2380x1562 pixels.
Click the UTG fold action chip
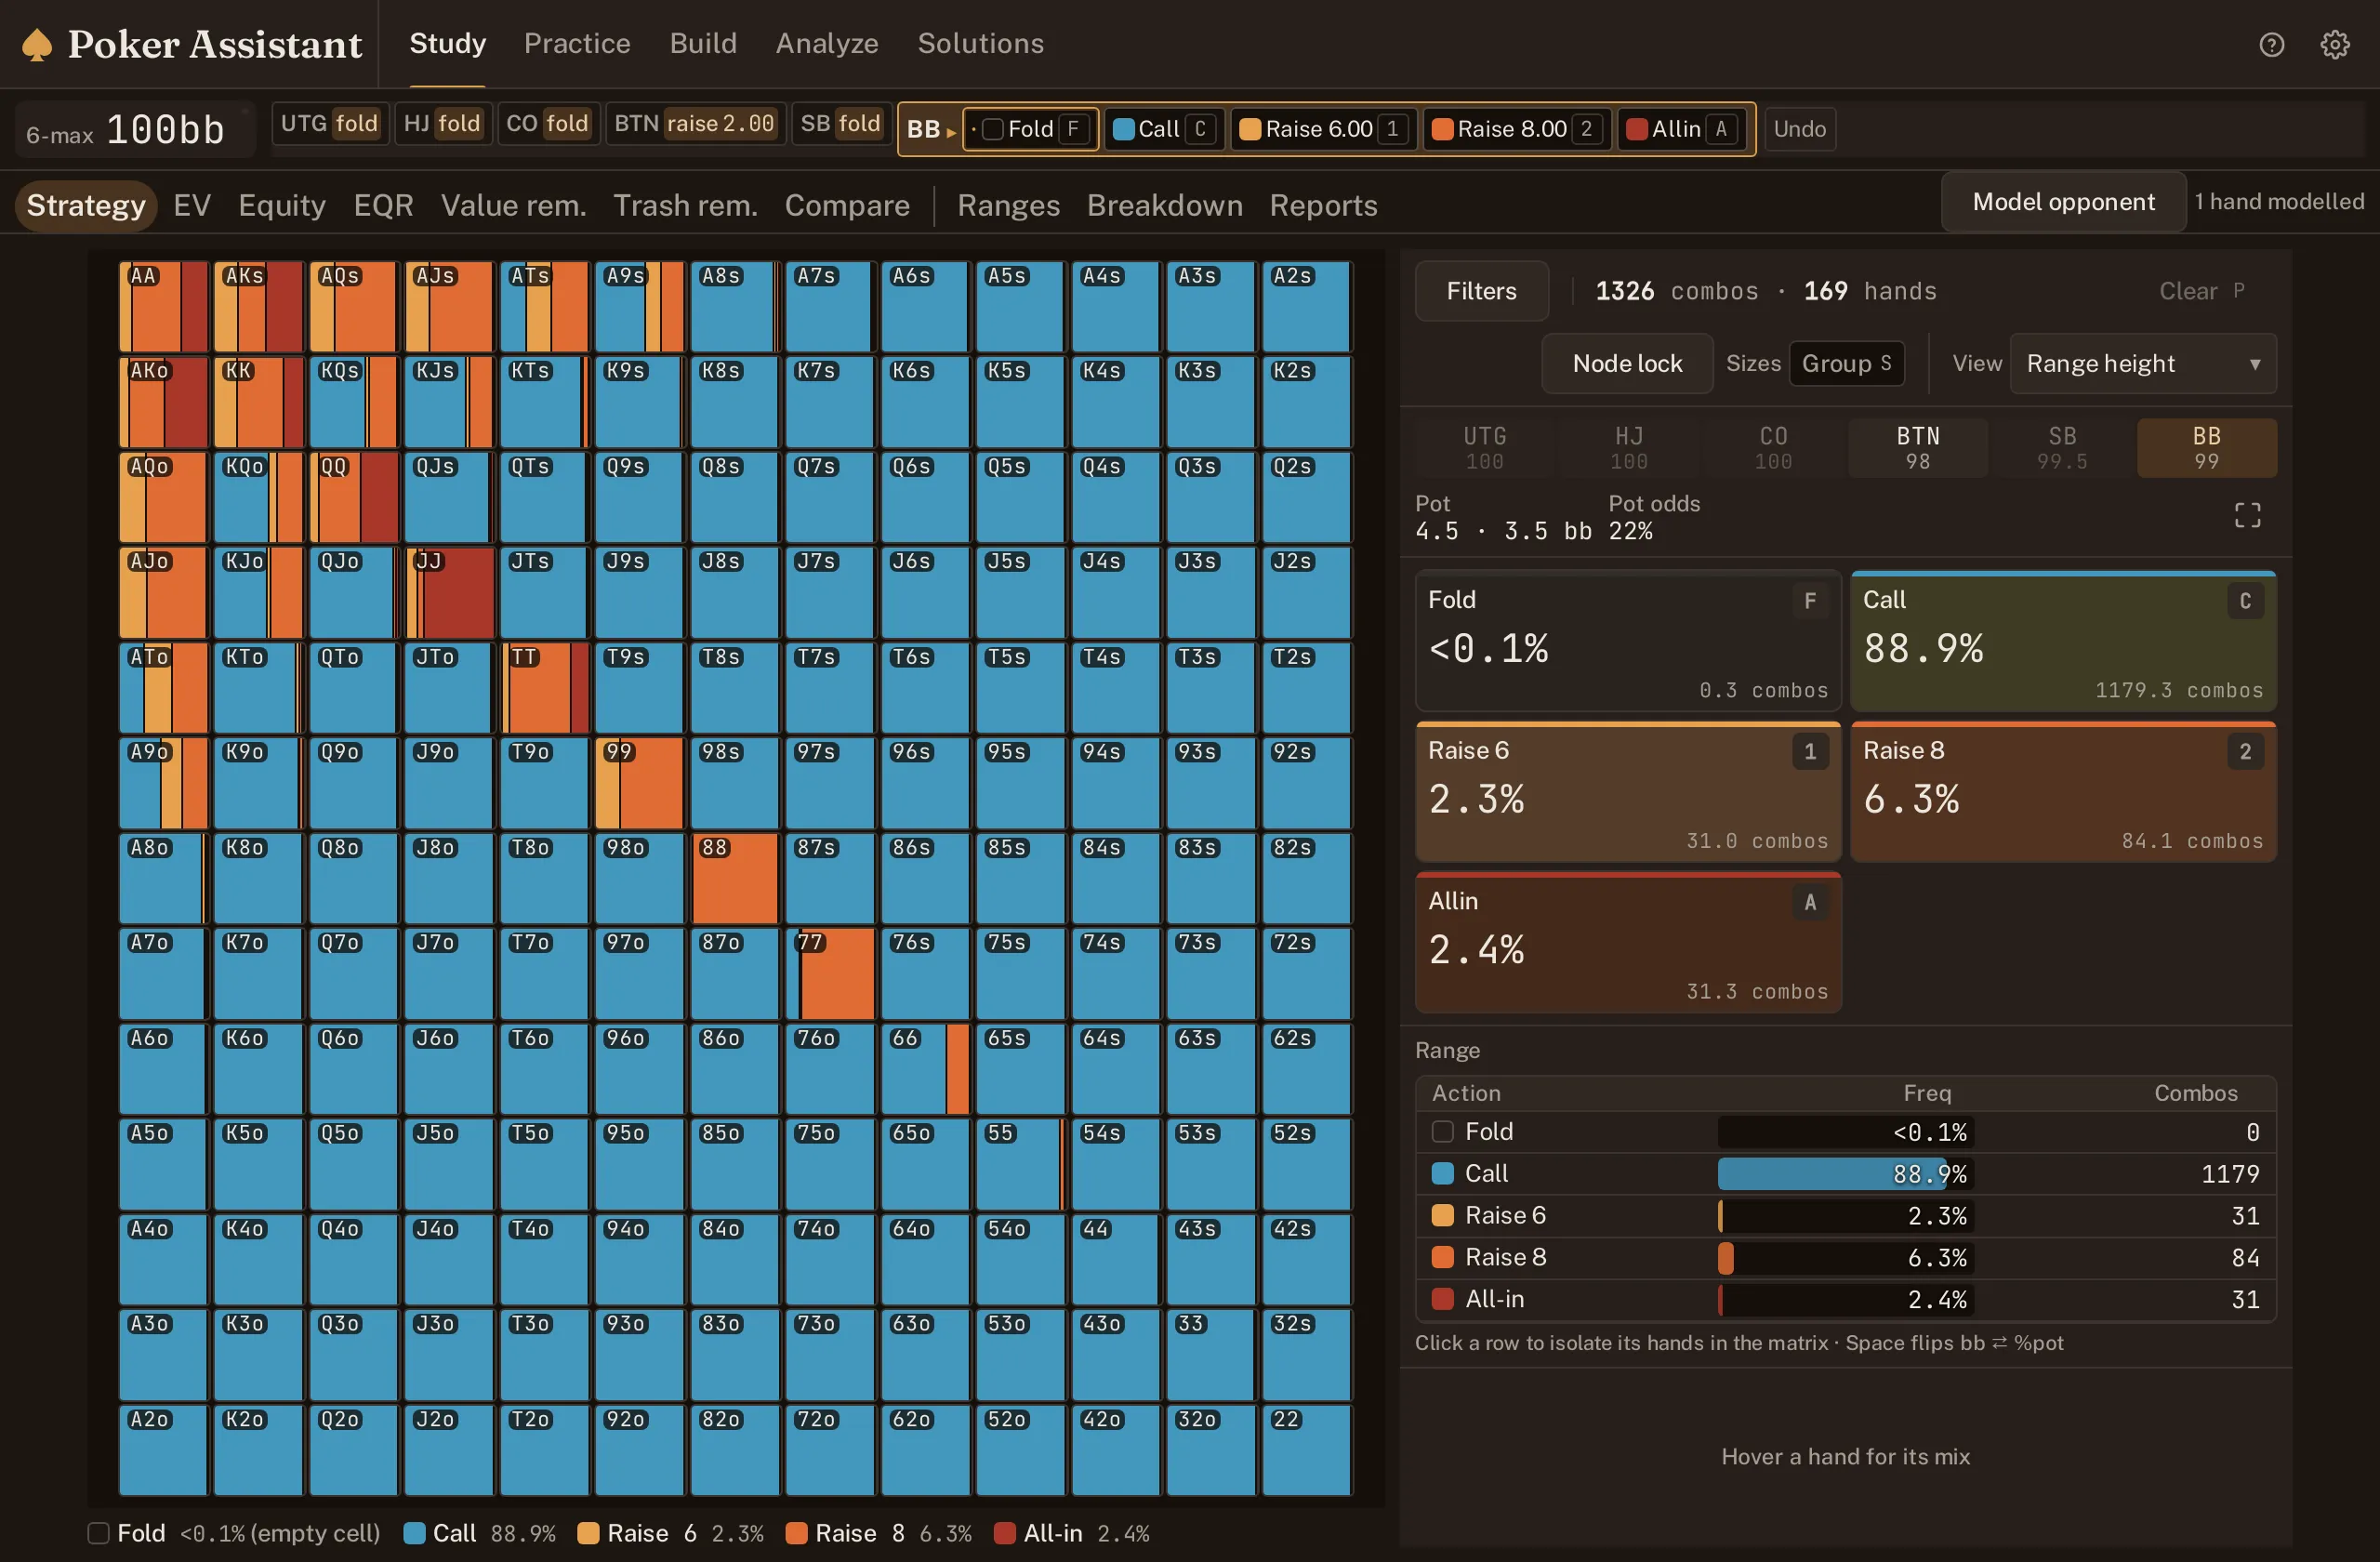coord(329,123)
